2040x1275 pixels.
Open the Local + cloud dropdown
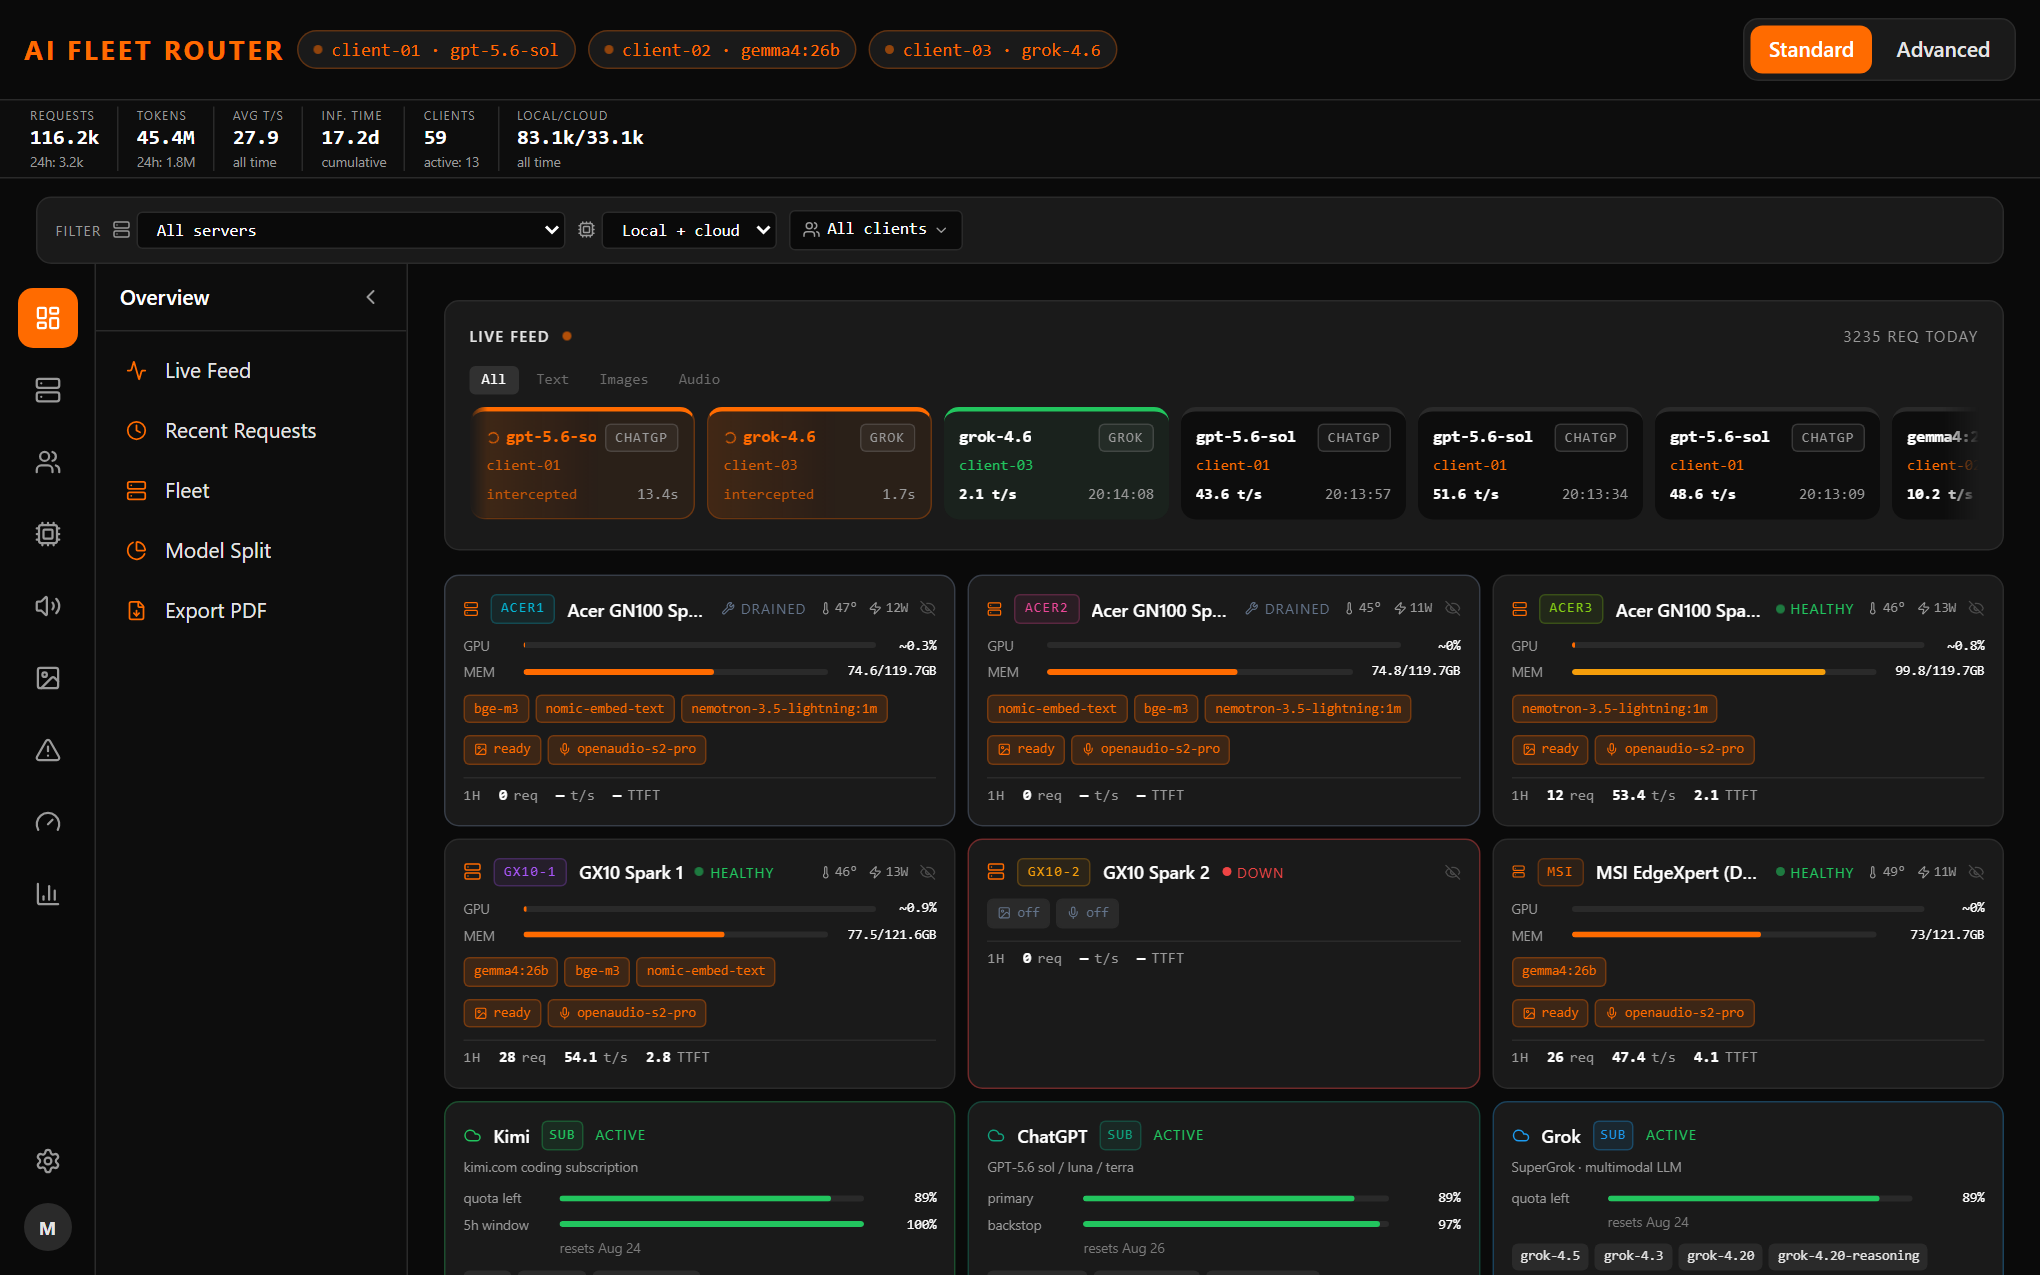689,230
